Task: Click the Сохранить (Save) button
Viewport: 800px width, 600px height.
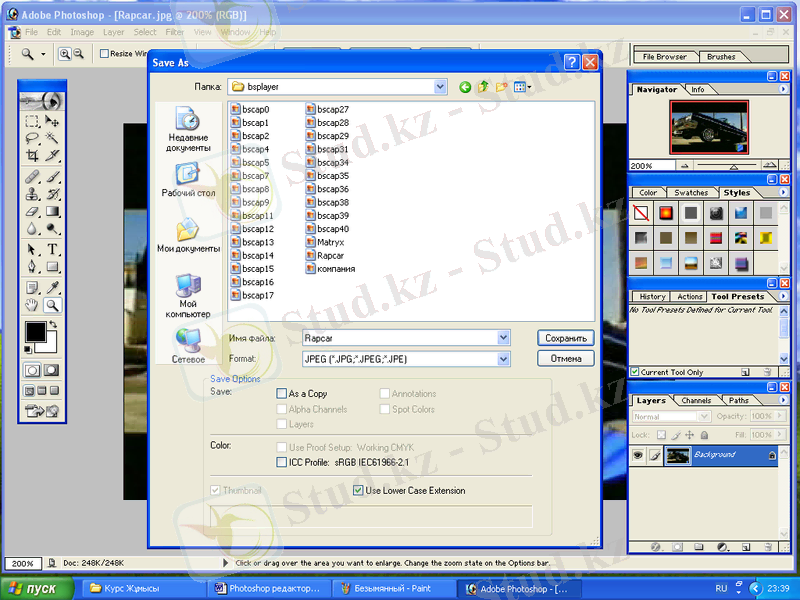Action: pos(566,338)
